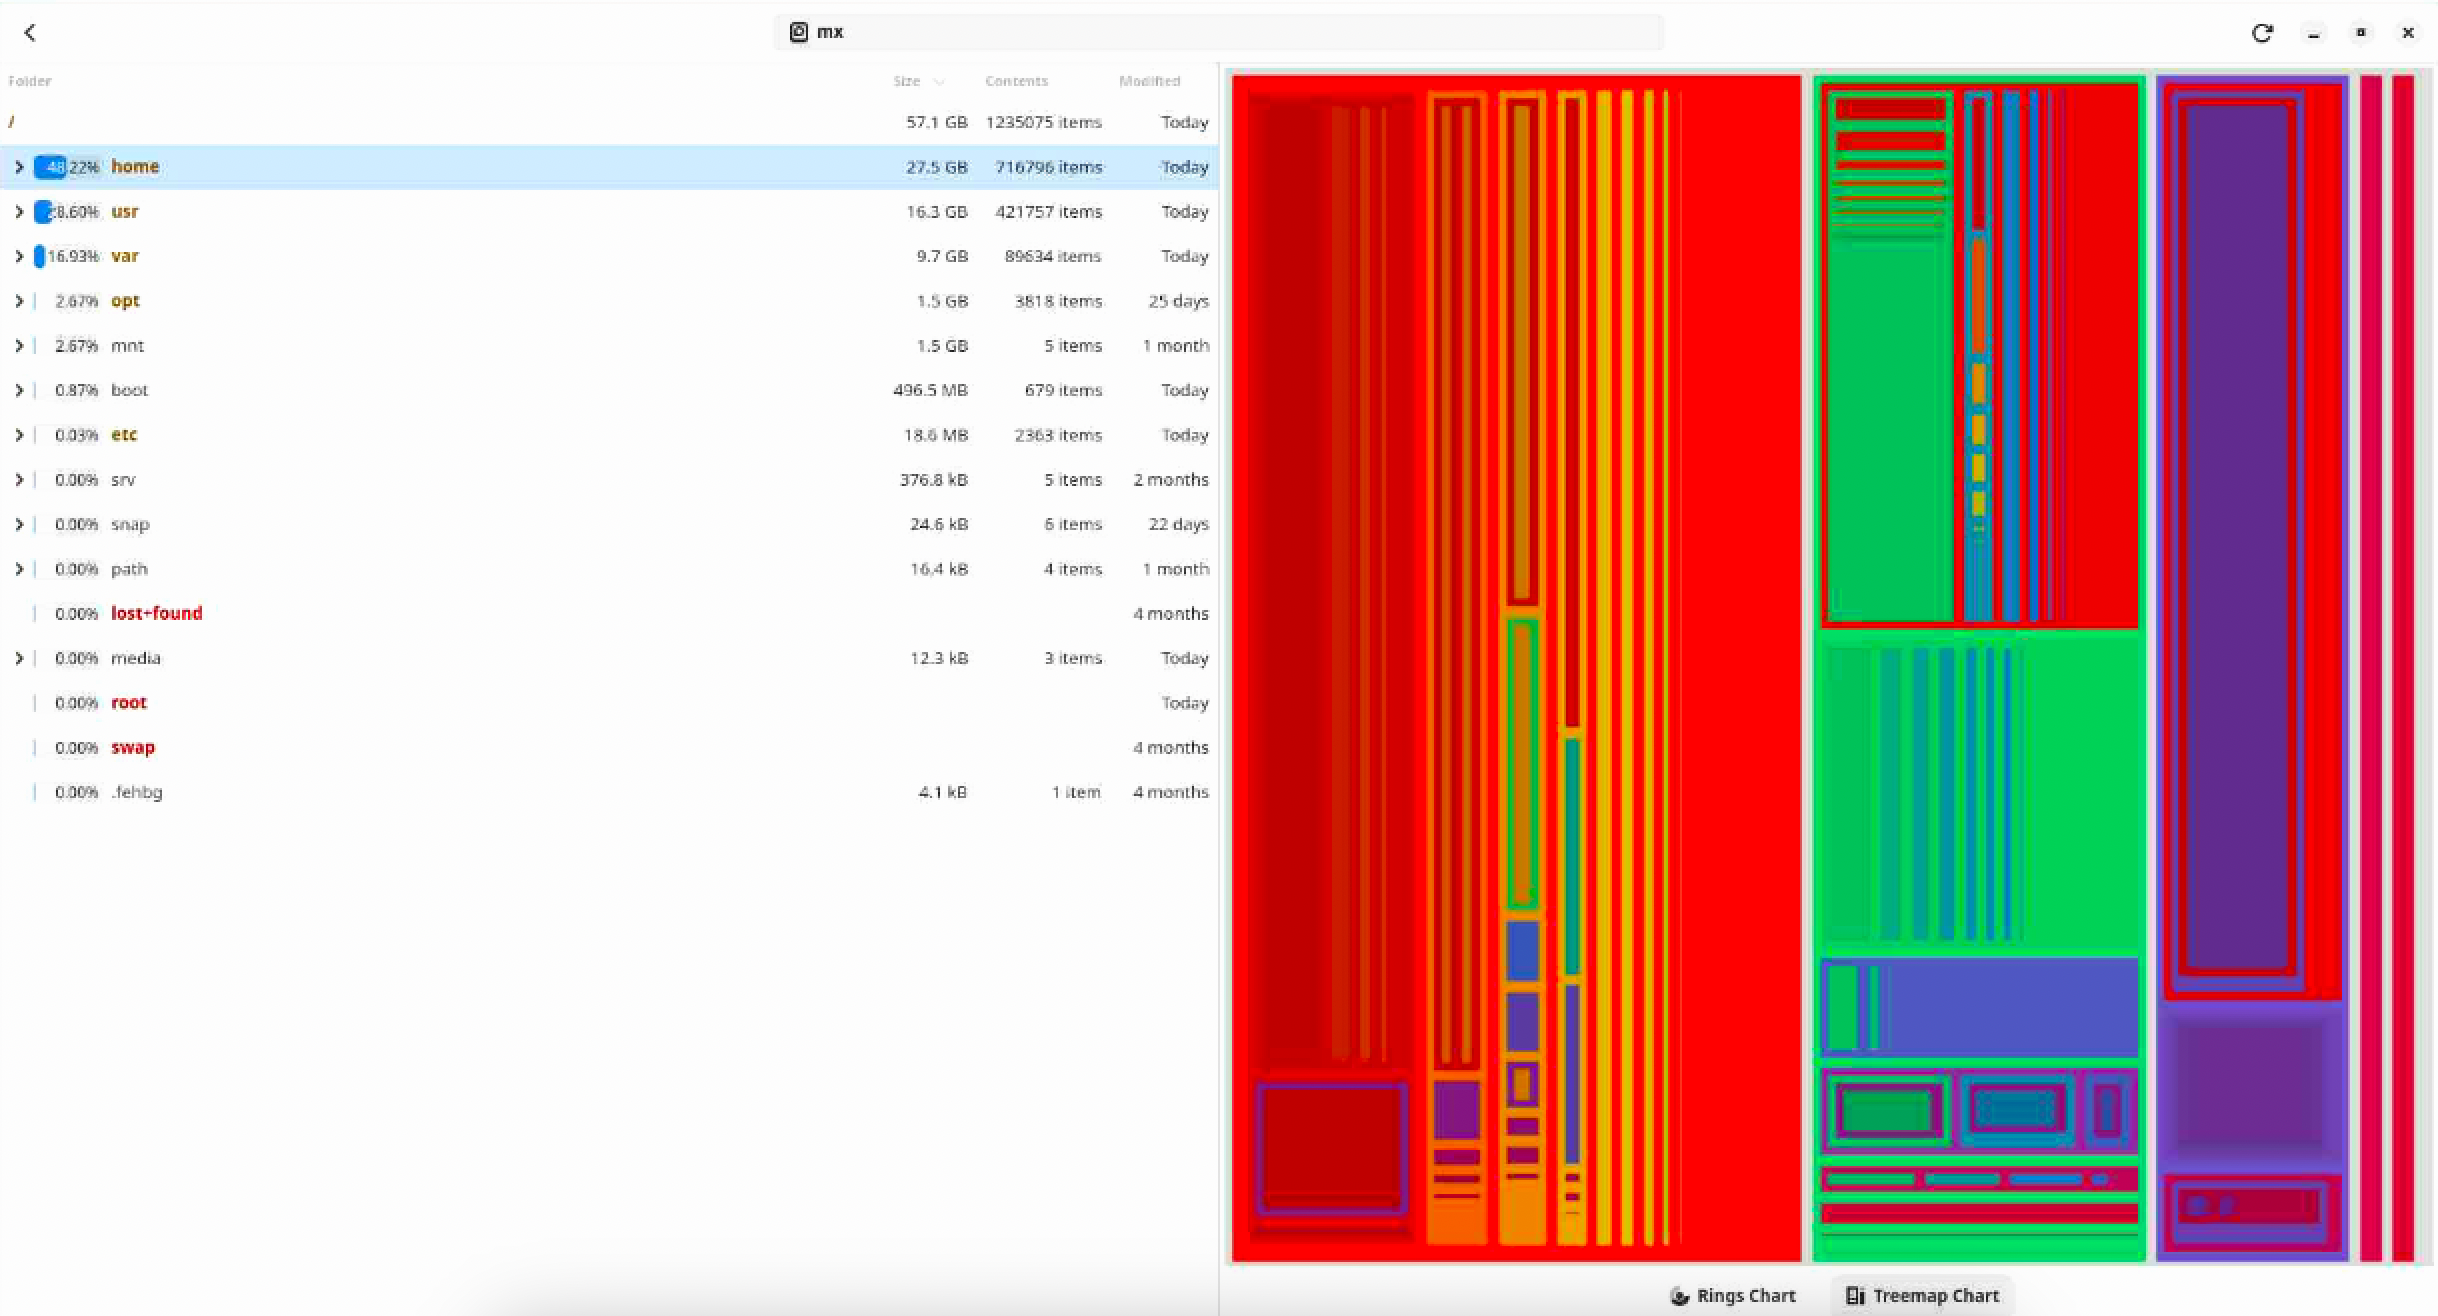Expand the media folder row
2438x1316 pixels.
pos(19,658)
